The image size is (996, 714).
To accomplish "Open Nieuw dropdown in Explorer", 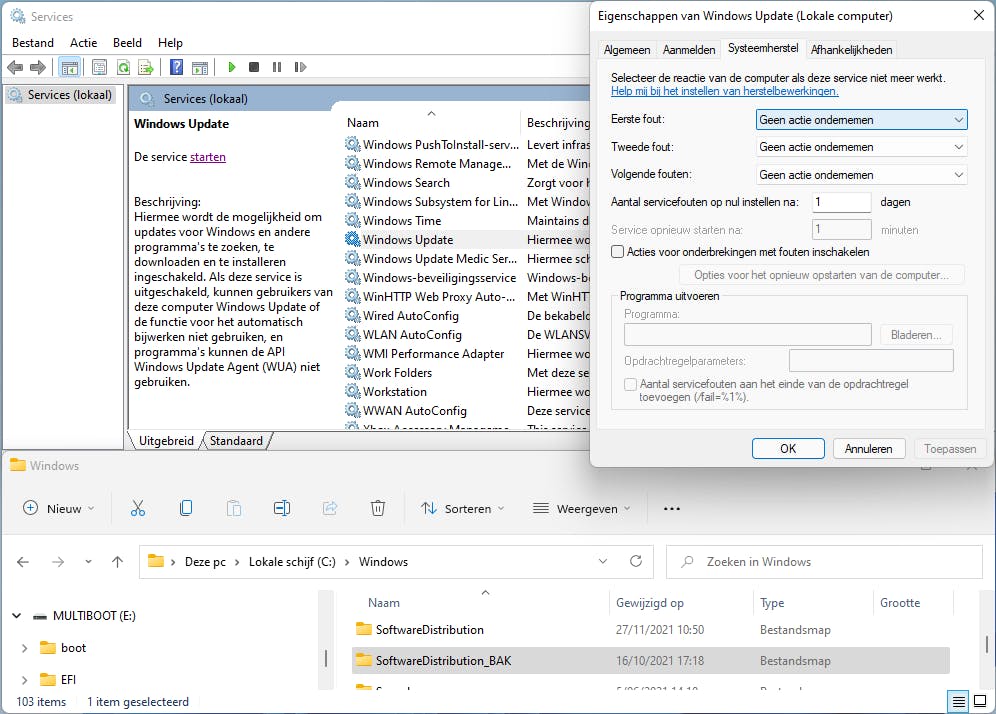I will 58,508.
